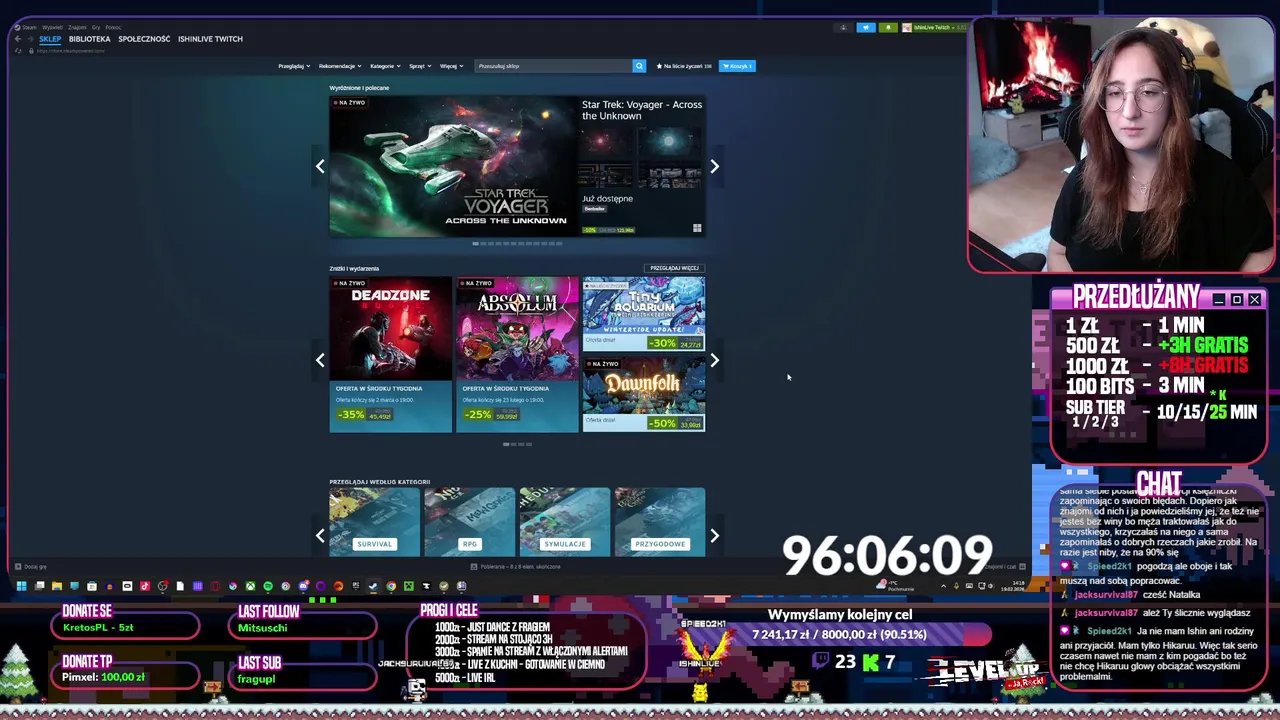Open the Tiny Aquarium daily deal
1280x720 pixels.
pos(644,314)
